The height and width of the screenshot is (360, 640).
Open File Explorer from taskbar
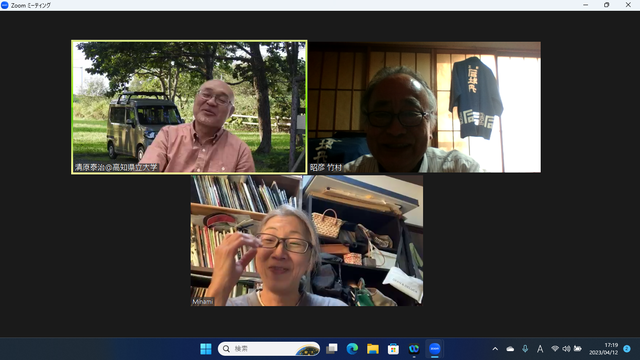point(373,349)
